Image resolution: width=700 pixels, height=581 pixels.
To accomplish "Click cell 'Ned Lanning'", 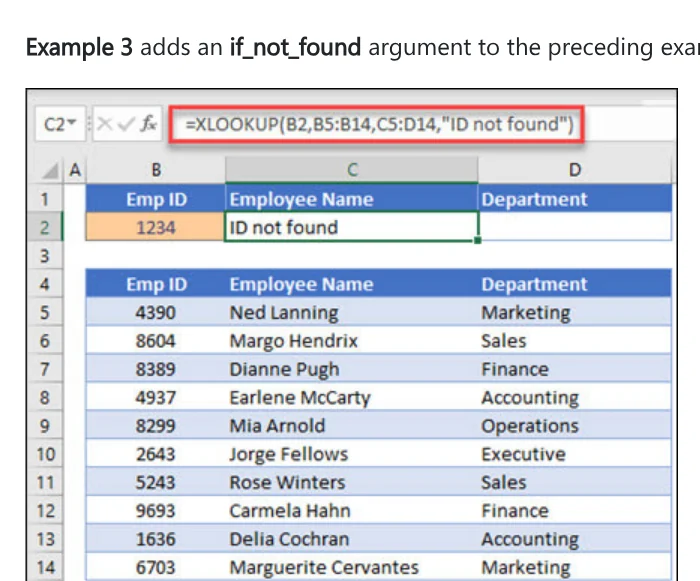I will pyautogui.click(x=352, y=312).
